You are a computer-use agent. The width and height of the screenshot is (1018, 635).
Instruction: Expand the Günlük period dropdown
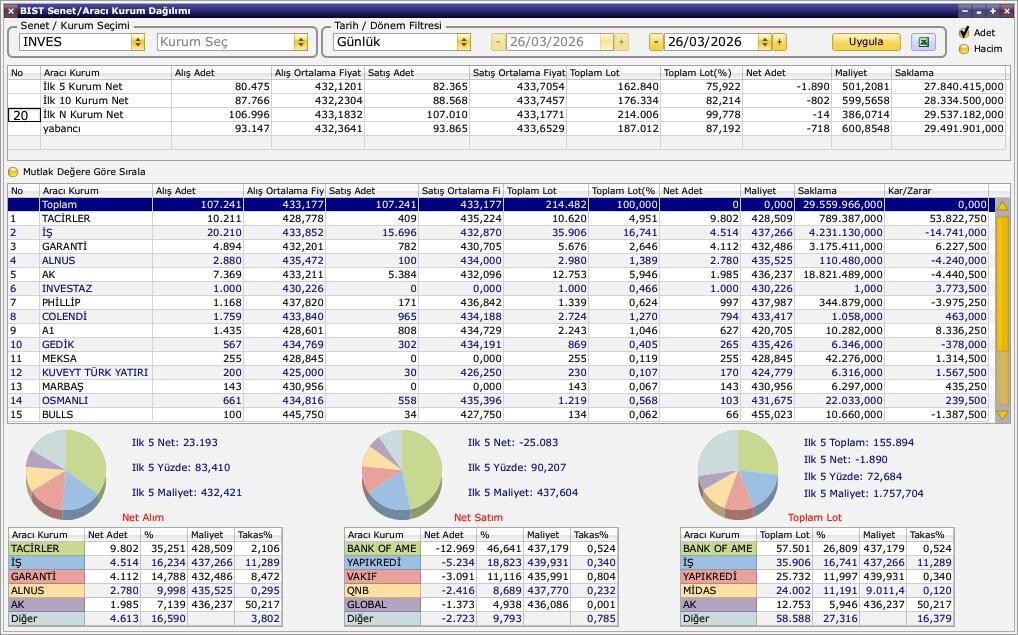click(x=463, y=42)
